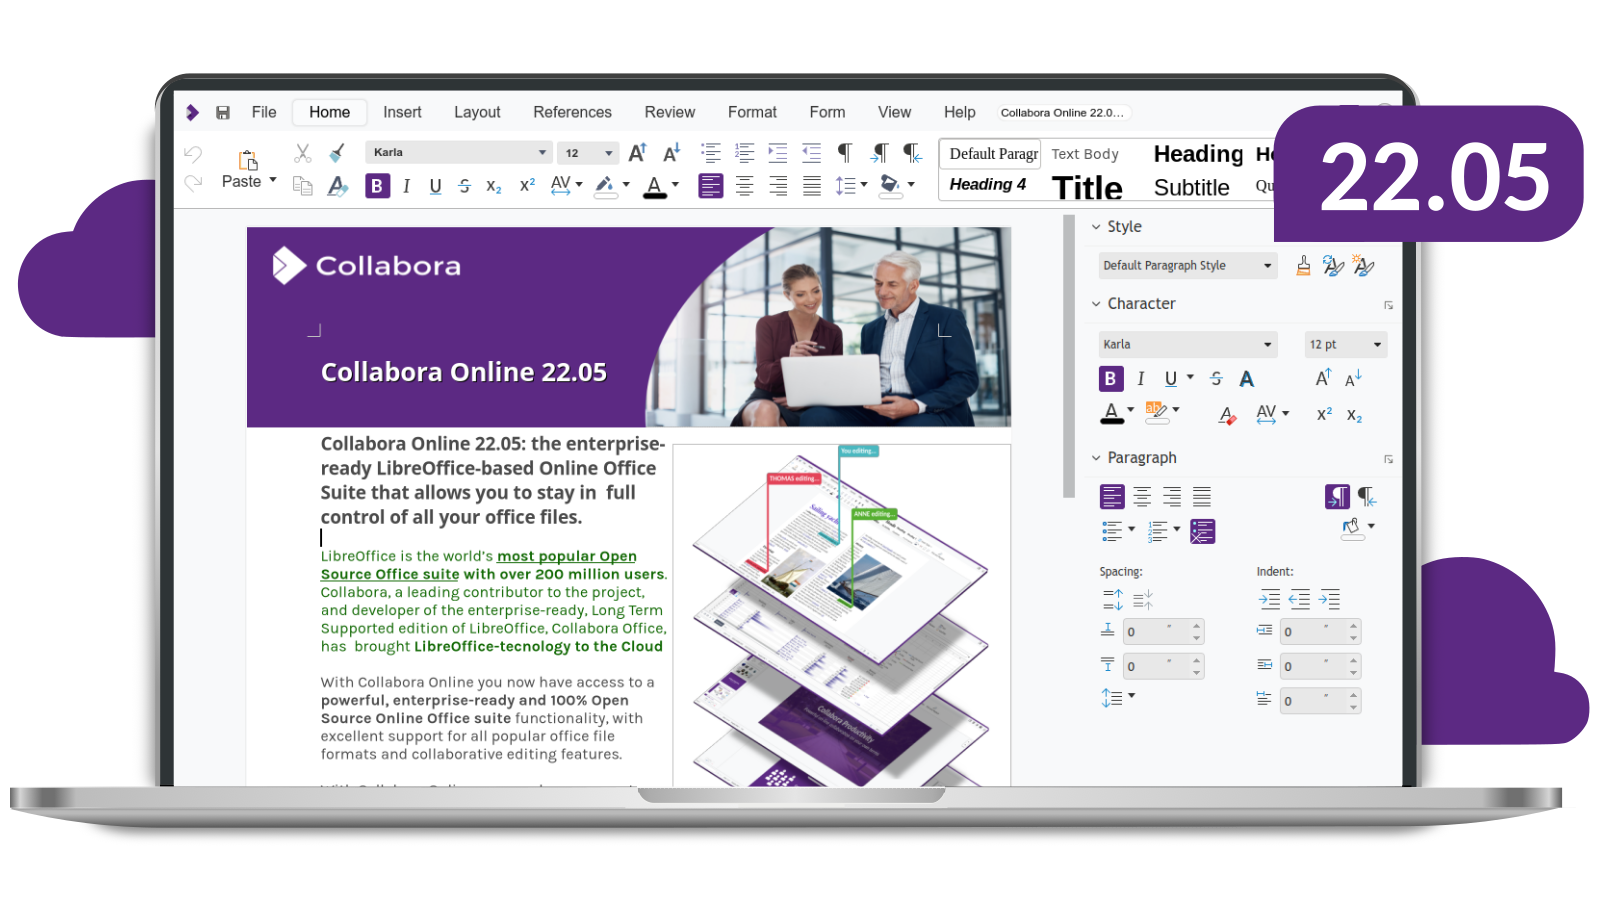Image resolution: width=1600 pixels, height=900 pixels.
Task: Clear formatting icon in Character panel
Action: tap(1227, 414)
